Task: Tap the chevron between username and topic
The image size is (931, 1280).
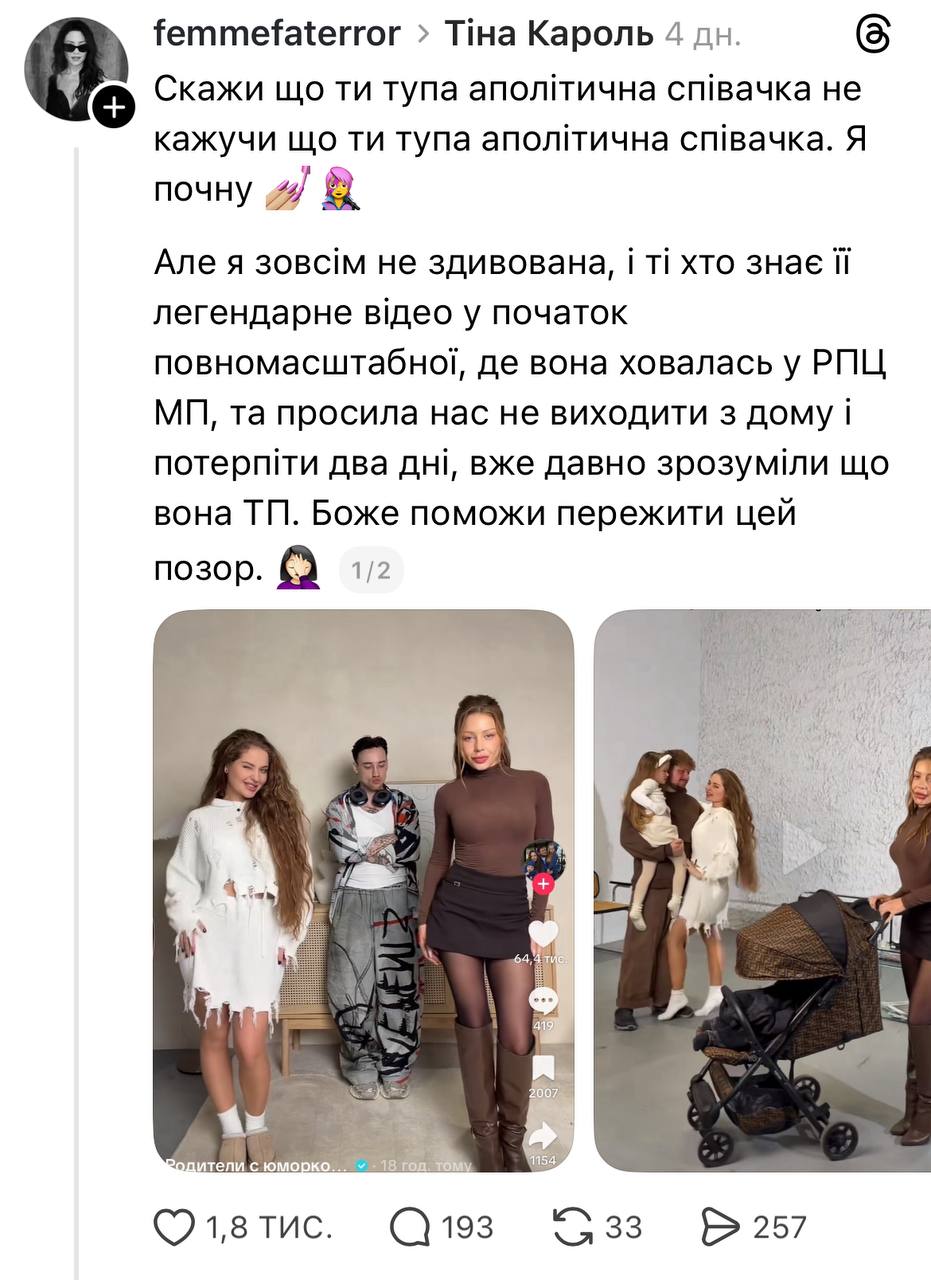Action: point(423,36)
